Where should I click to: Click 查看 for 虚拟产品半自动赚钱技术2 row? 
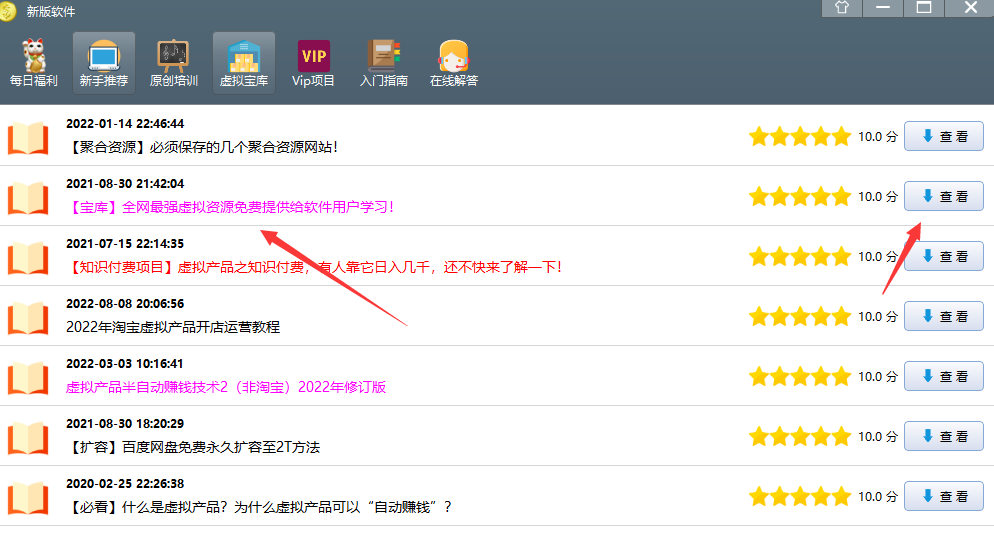(x=943, y=376)
